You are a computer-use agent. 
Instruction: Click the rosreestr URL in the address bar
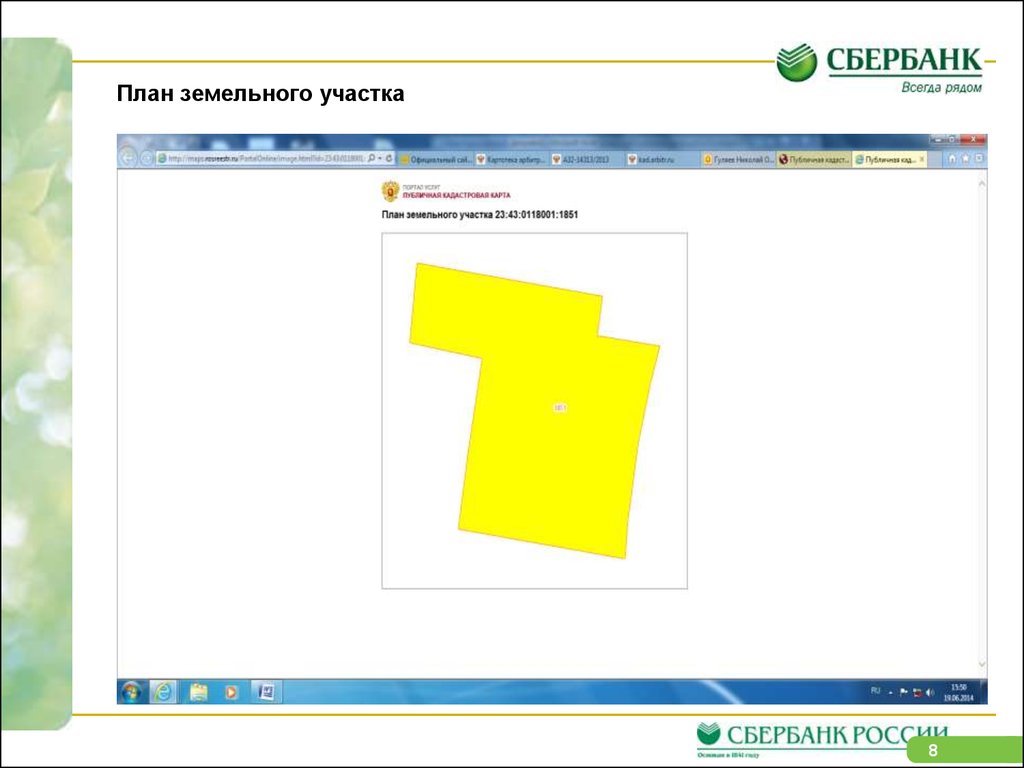click(265, 159)
